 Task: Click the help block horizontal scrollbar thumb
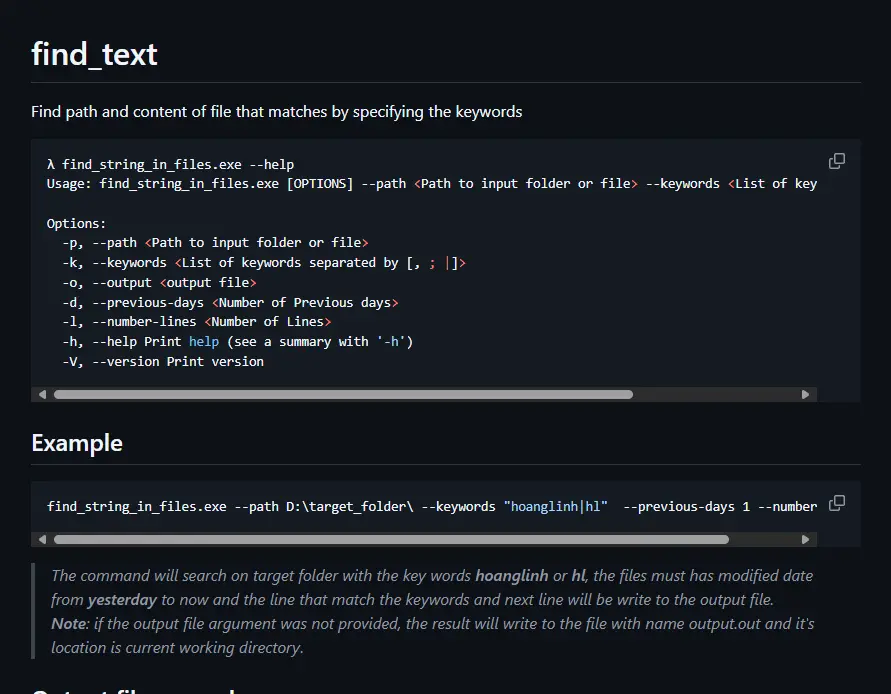coord(343,394)
